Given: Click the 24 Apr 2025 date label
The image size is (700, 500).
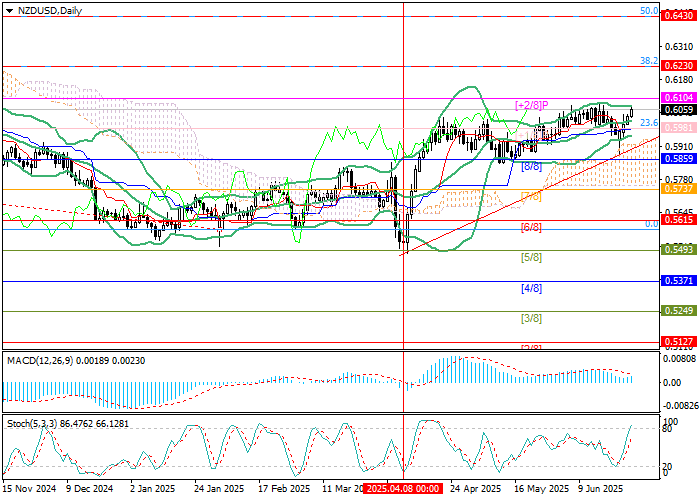Looking at the screenshot, I should coord(474,490).
